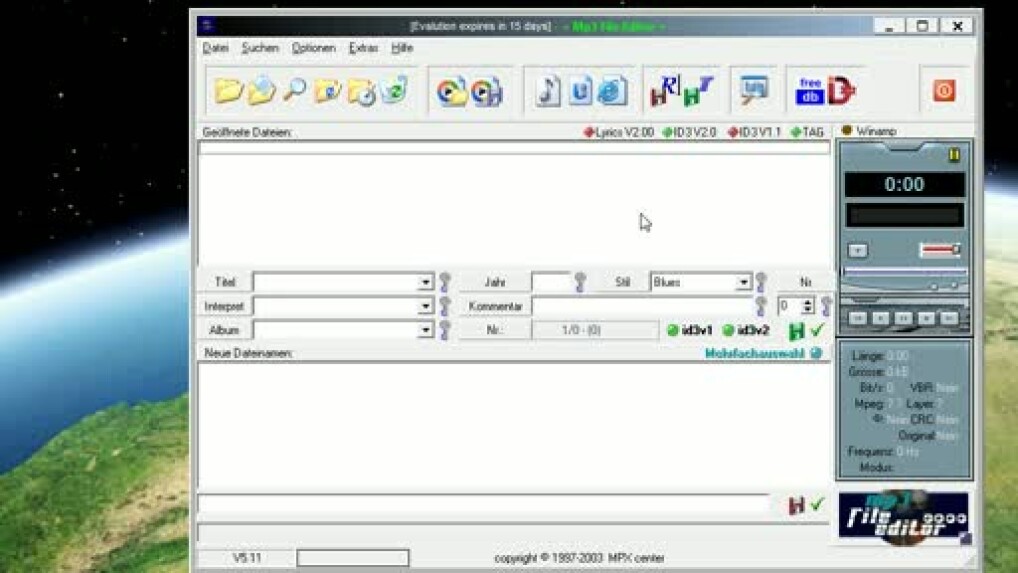Click the save icon beside id3v2
The width and height of the screenshot is (1018, 573).
pos(796,331)
